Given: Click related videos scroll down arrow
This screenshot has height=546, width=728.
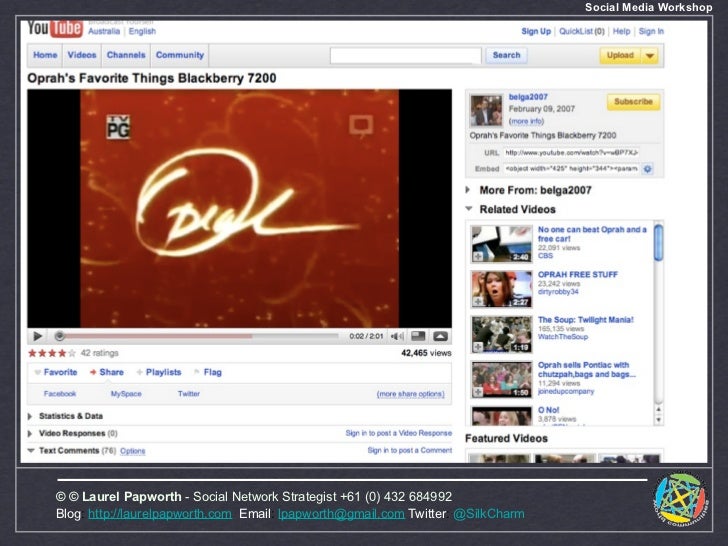Looking at the screenshot, I should [658, 420].
